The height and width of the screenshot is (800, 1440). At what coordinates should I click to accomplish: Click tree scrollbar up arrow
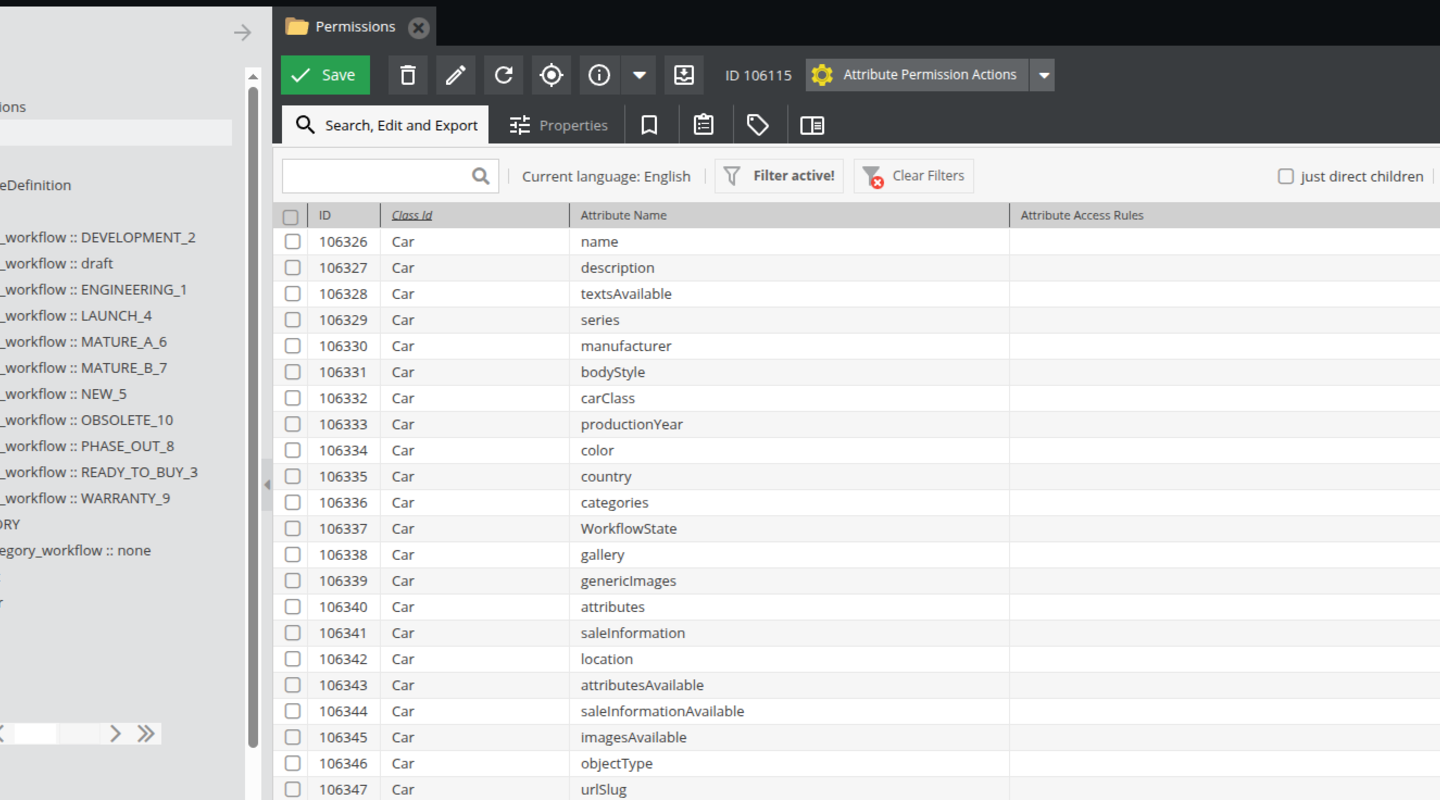[x=253, y=77]
